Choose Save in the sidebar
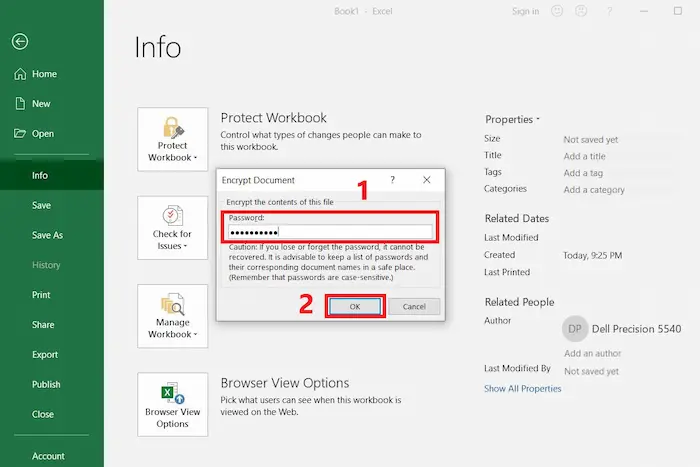Screen dimensions: 700x467 [x=52, y=205]
